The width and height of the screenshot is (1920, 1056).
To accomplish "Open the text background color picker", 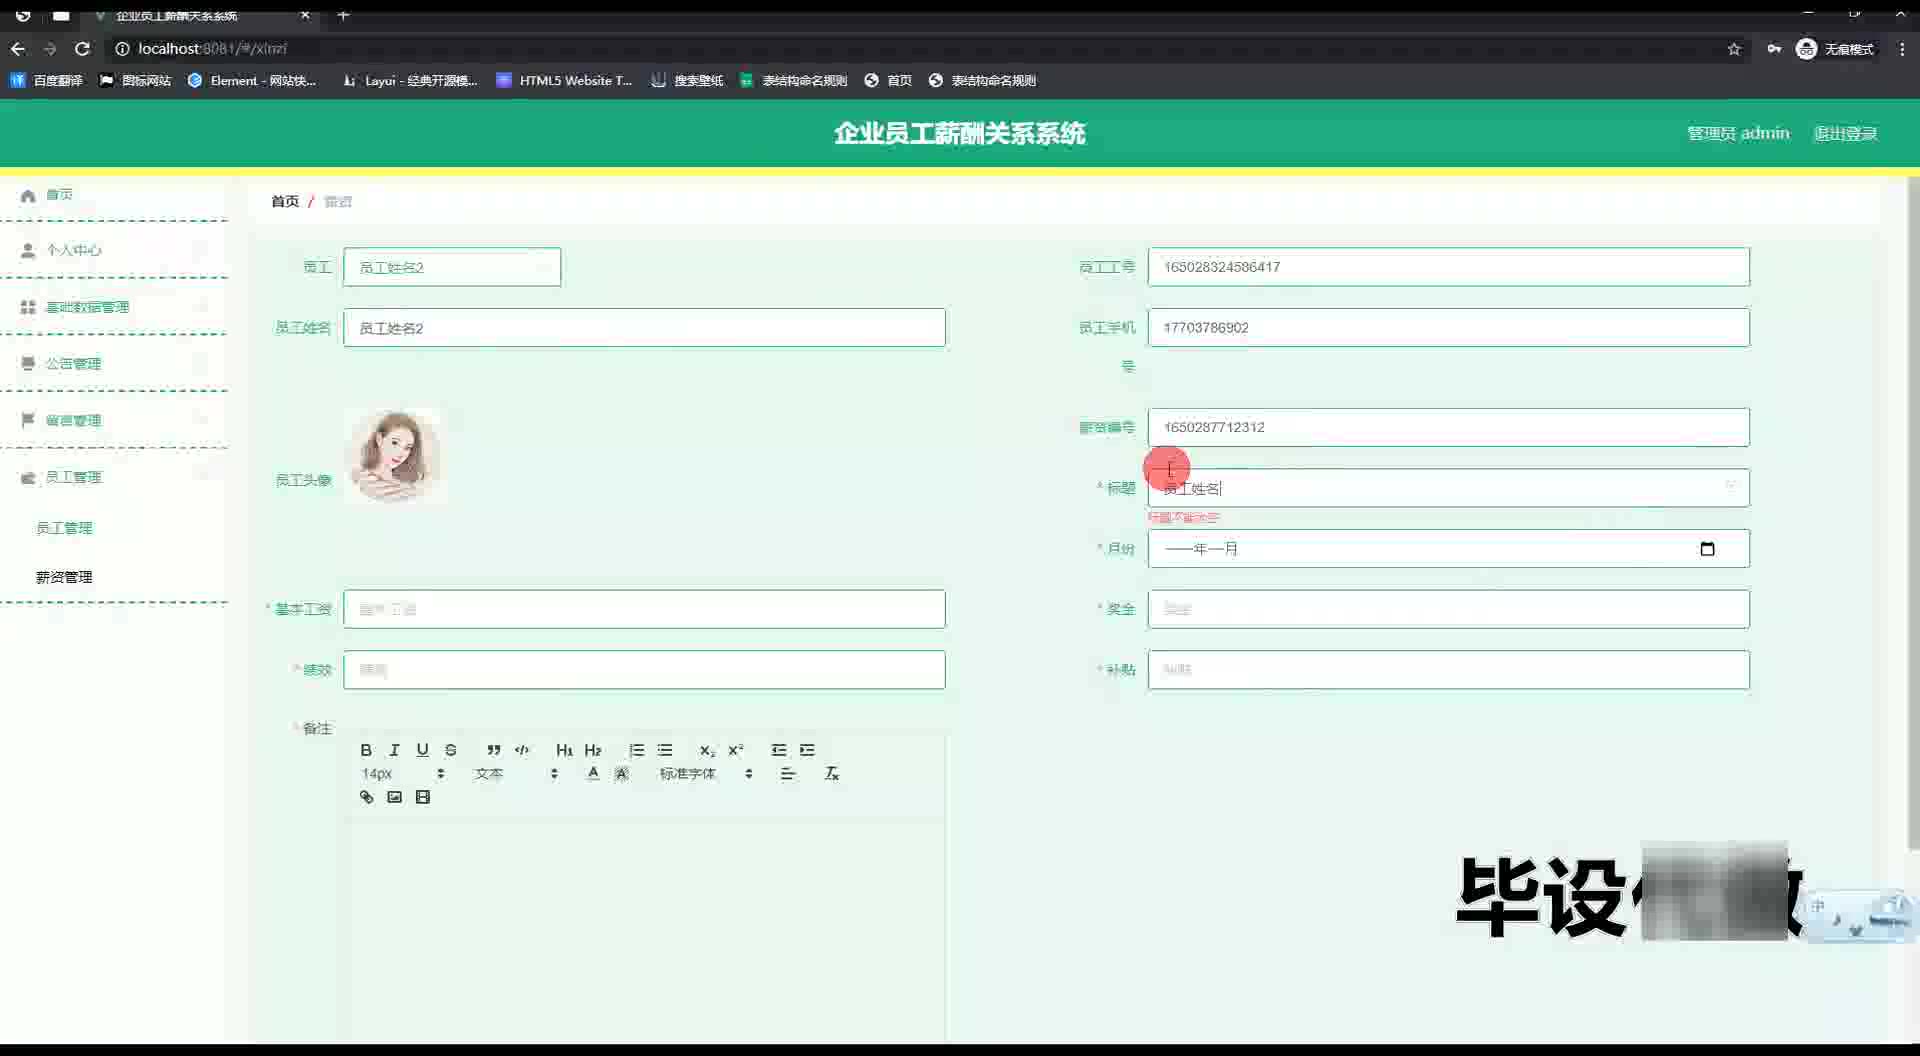I will click(621, 773).
